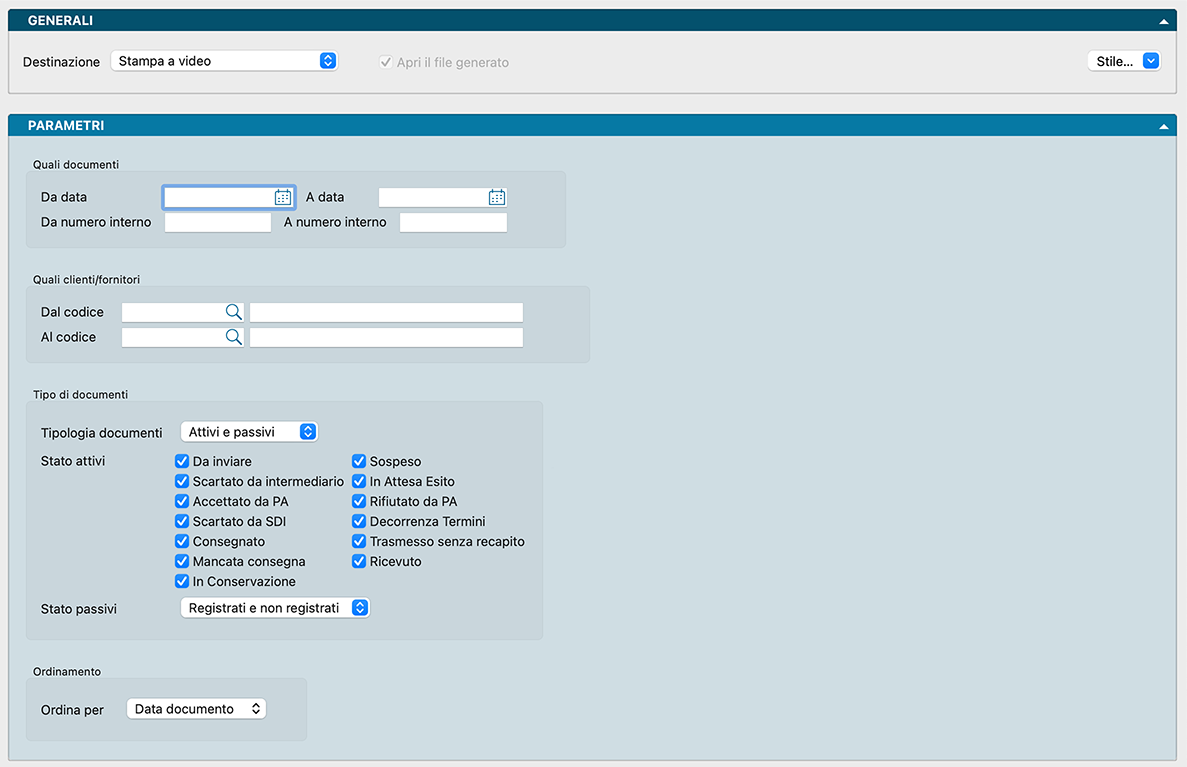Viewport: 1187px width, 767px height.
Task: Change the Ordina per selection
Action: point(197,709)
